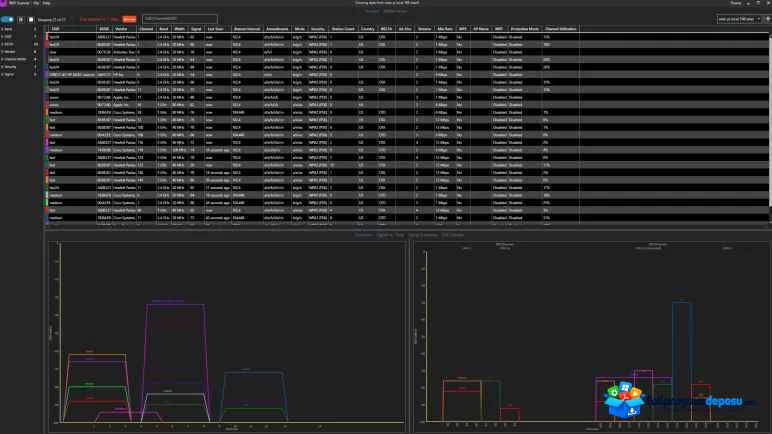Click the orange button beside the filter box
Viewport: 772px width, 434px height.
click(129, 19)
